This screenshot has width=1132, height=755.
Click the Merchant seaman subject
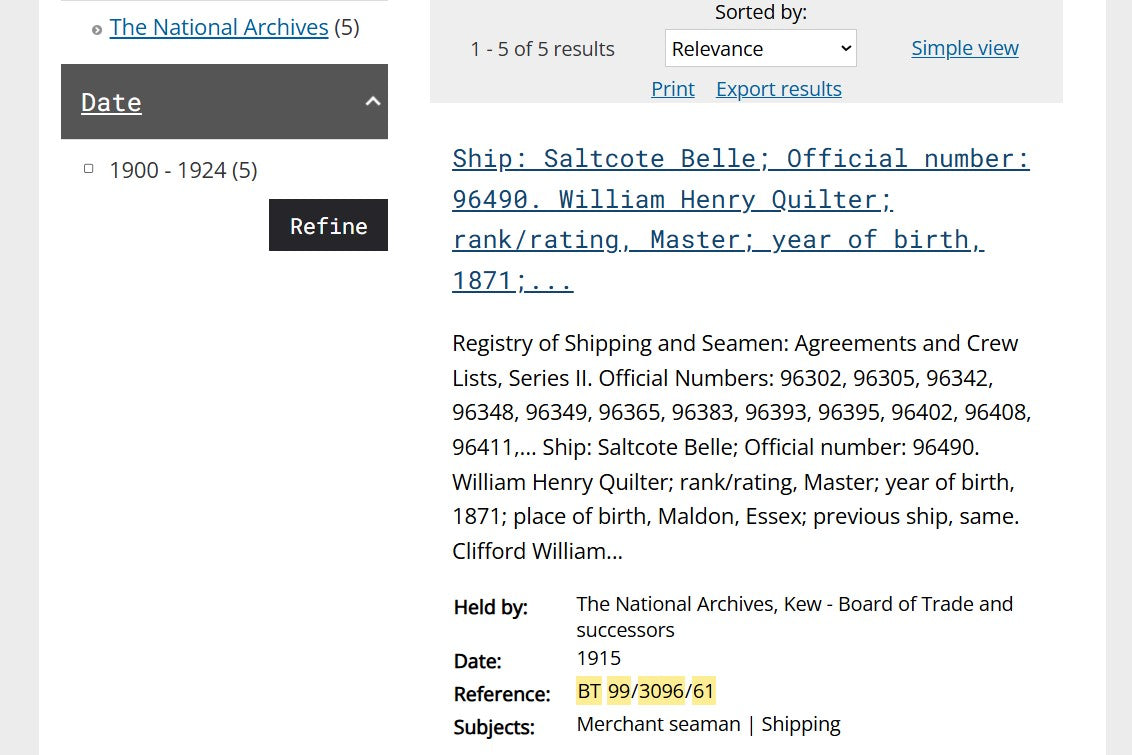pos(658,724)
